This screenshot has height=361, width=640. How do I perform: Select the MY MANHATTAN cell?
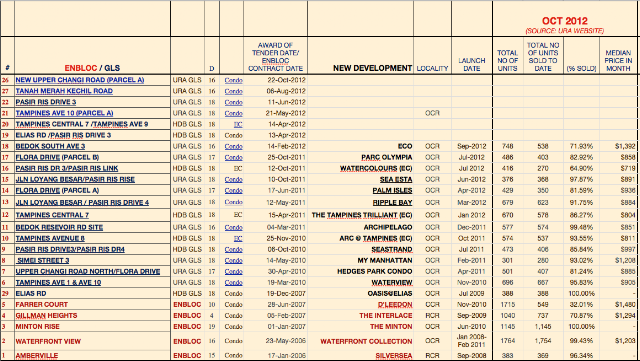(x=385, y=261)
